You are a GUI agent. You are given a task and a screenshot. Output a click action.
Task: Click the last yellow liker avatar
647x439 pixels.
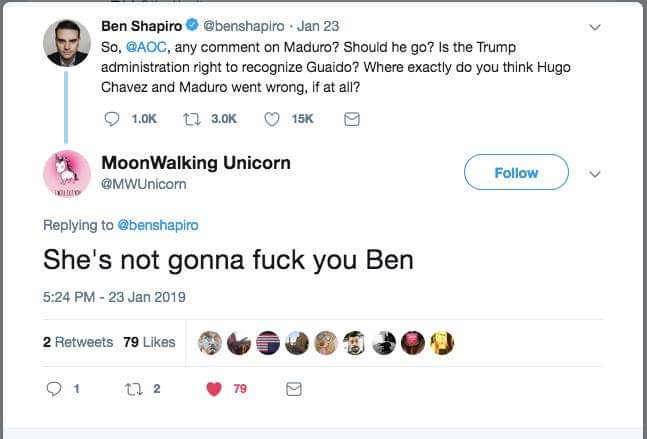(441, 343)
